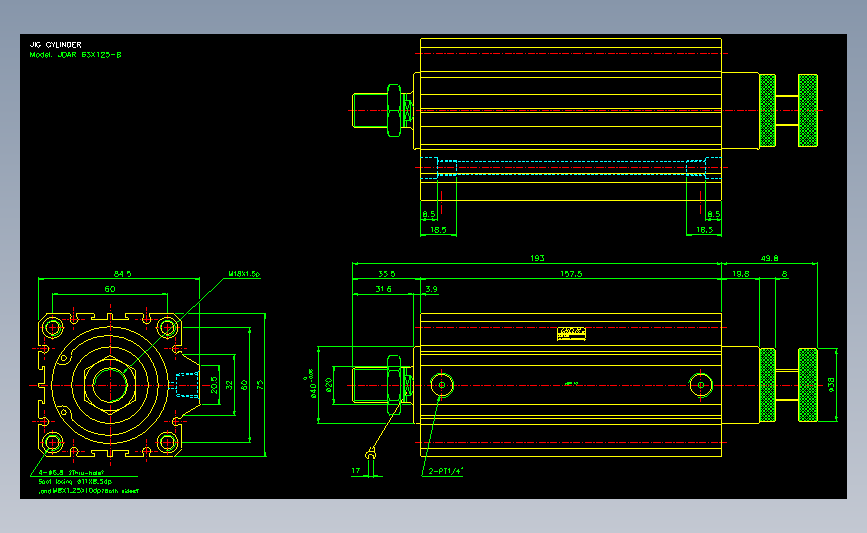Click the 157.5 body length dimension
Screen dimensions: 867x533
[x=571, y=274]
